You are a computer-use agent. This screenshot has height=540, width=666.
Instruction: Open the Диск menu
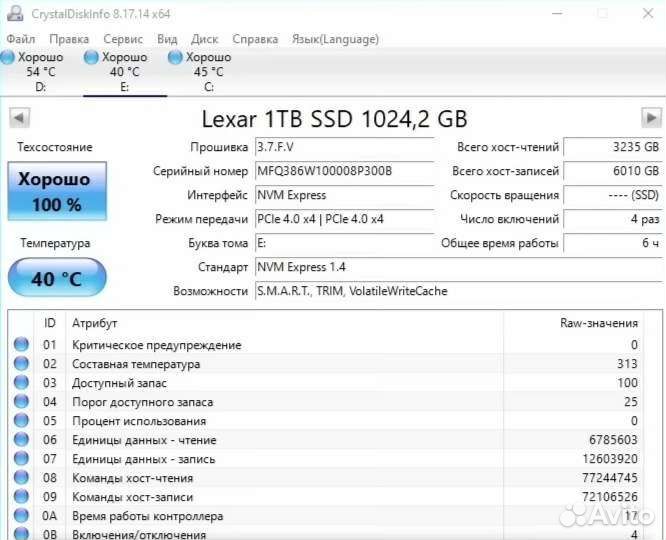pyautogui.click(x=205, y=39)
